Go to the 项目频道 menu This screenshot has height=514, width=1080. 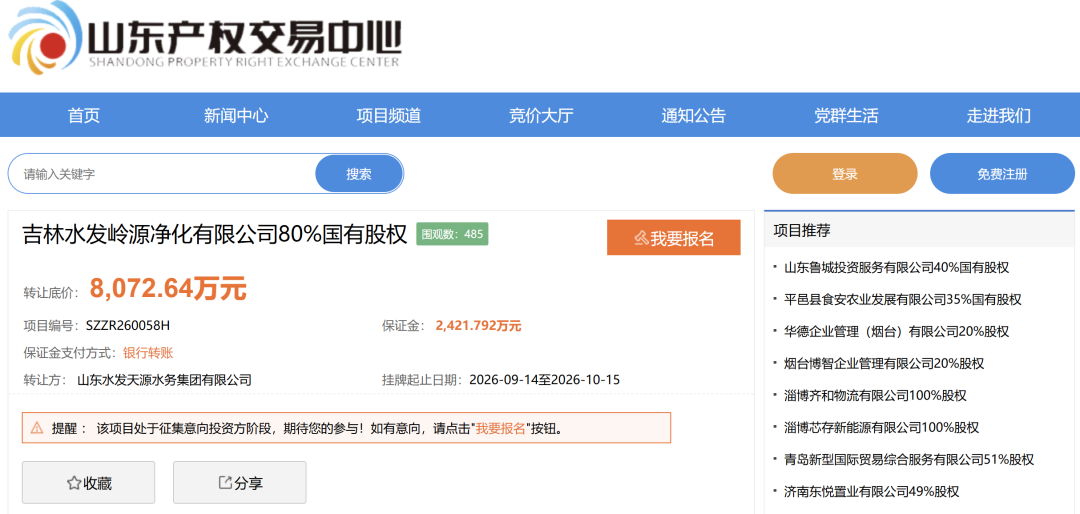(x=388, y=115)
